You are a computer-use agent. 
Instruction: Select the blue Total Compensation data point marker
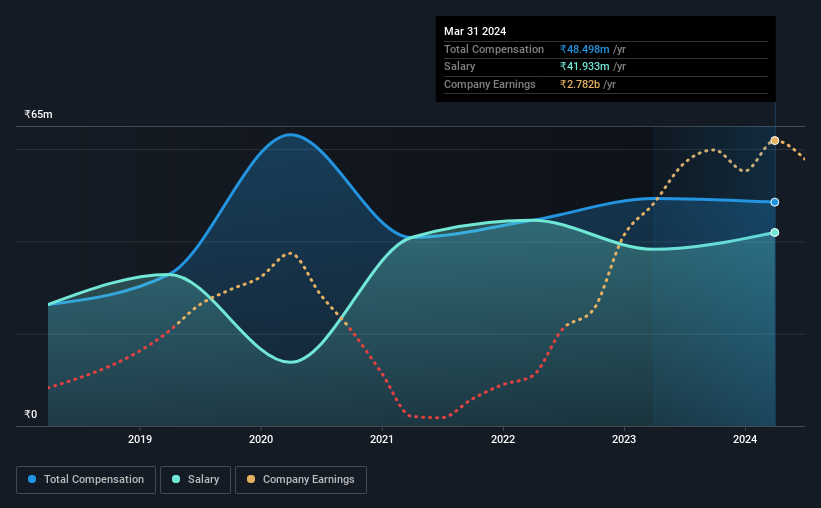(x=775, y=202)
